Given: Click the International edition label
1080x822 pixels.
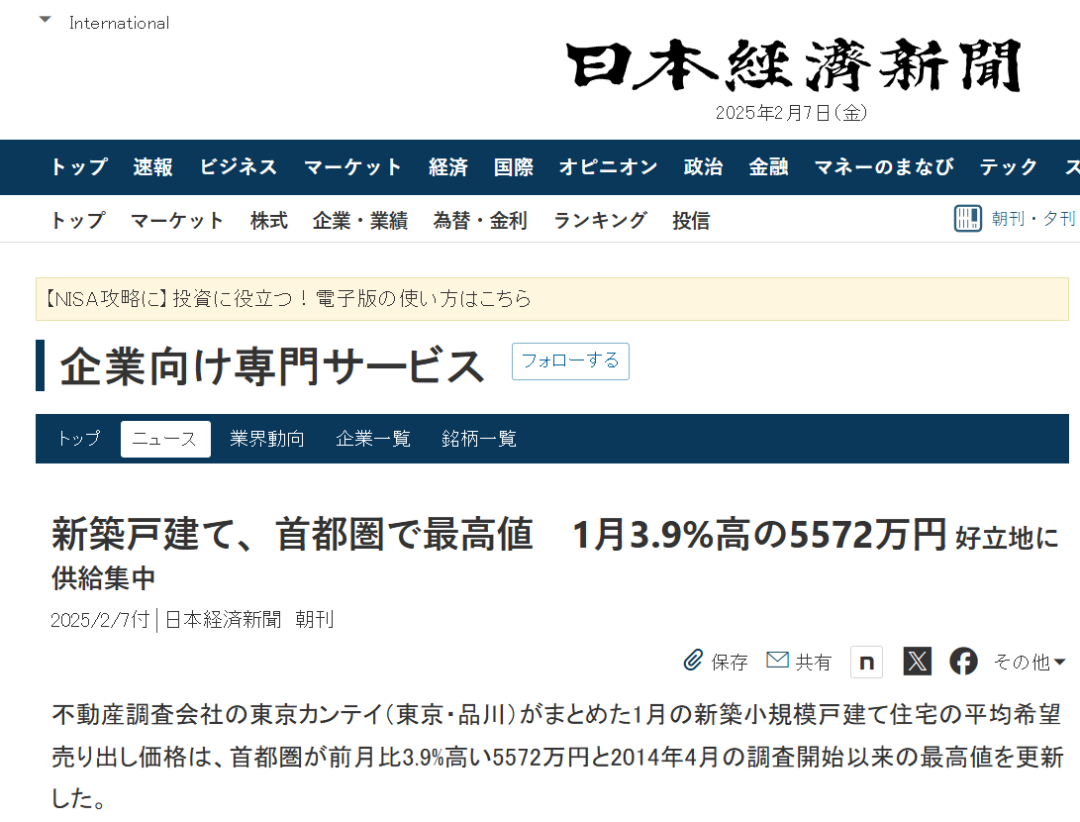Looking at the screenshot, I should point(119,23).
